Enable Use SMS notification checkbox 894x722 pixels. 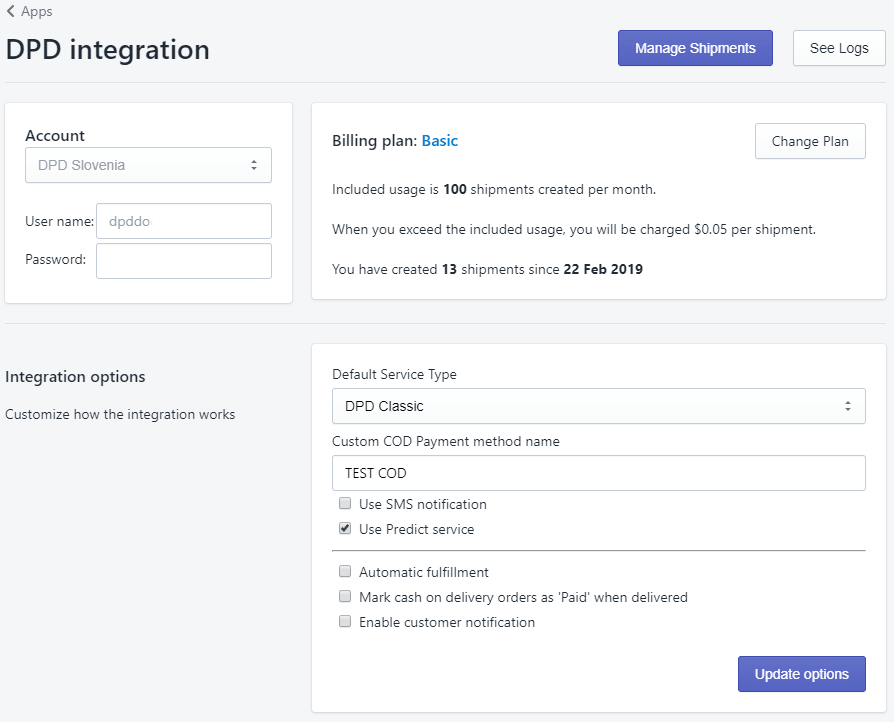pyautogui.click(x=345, y=504)
